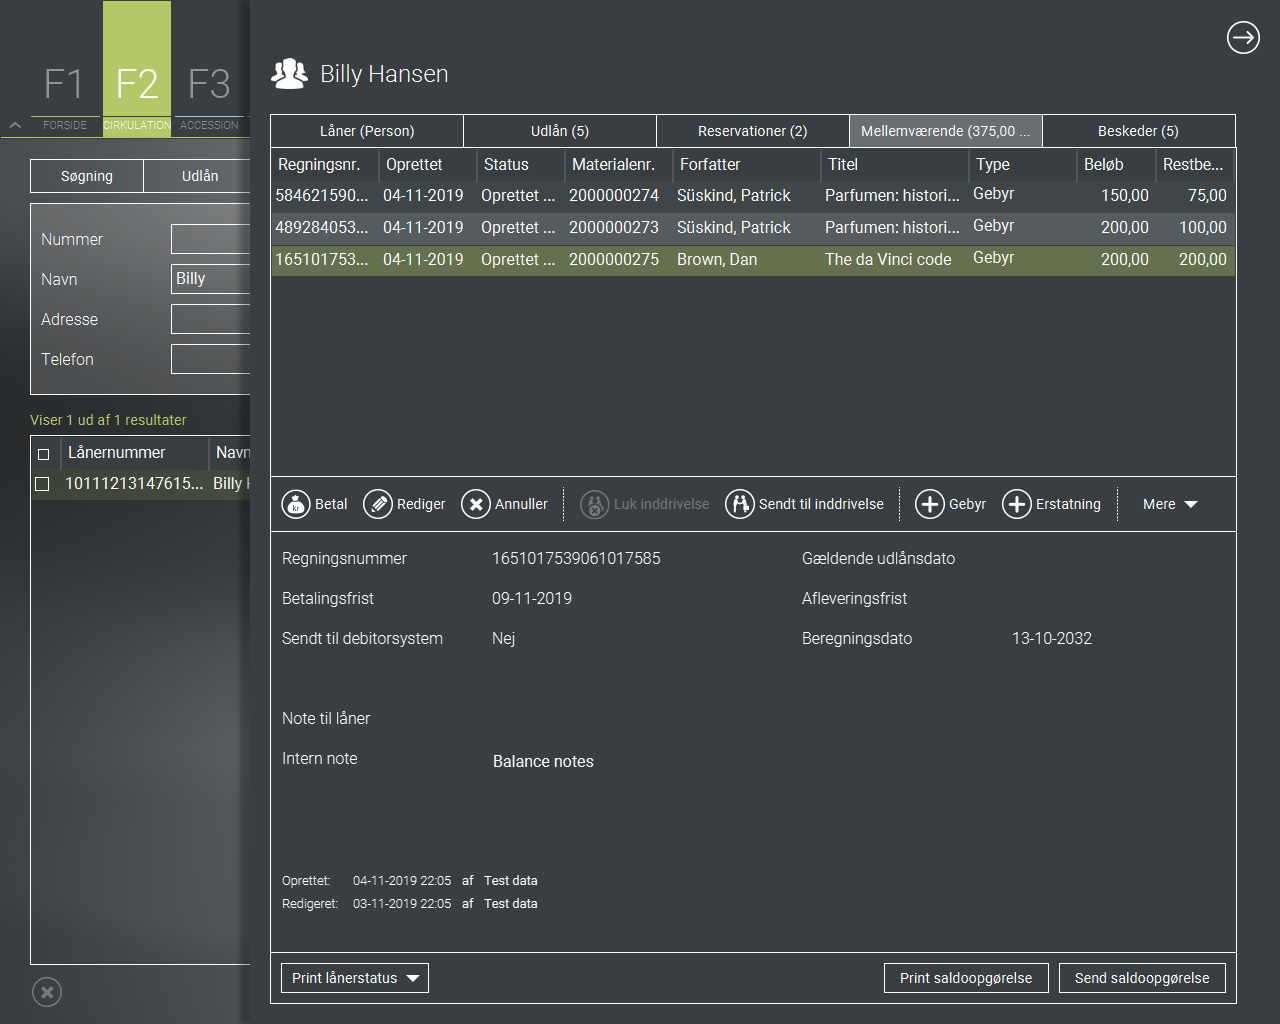Select the Udlån tab in left panel

tap(197, 176)
